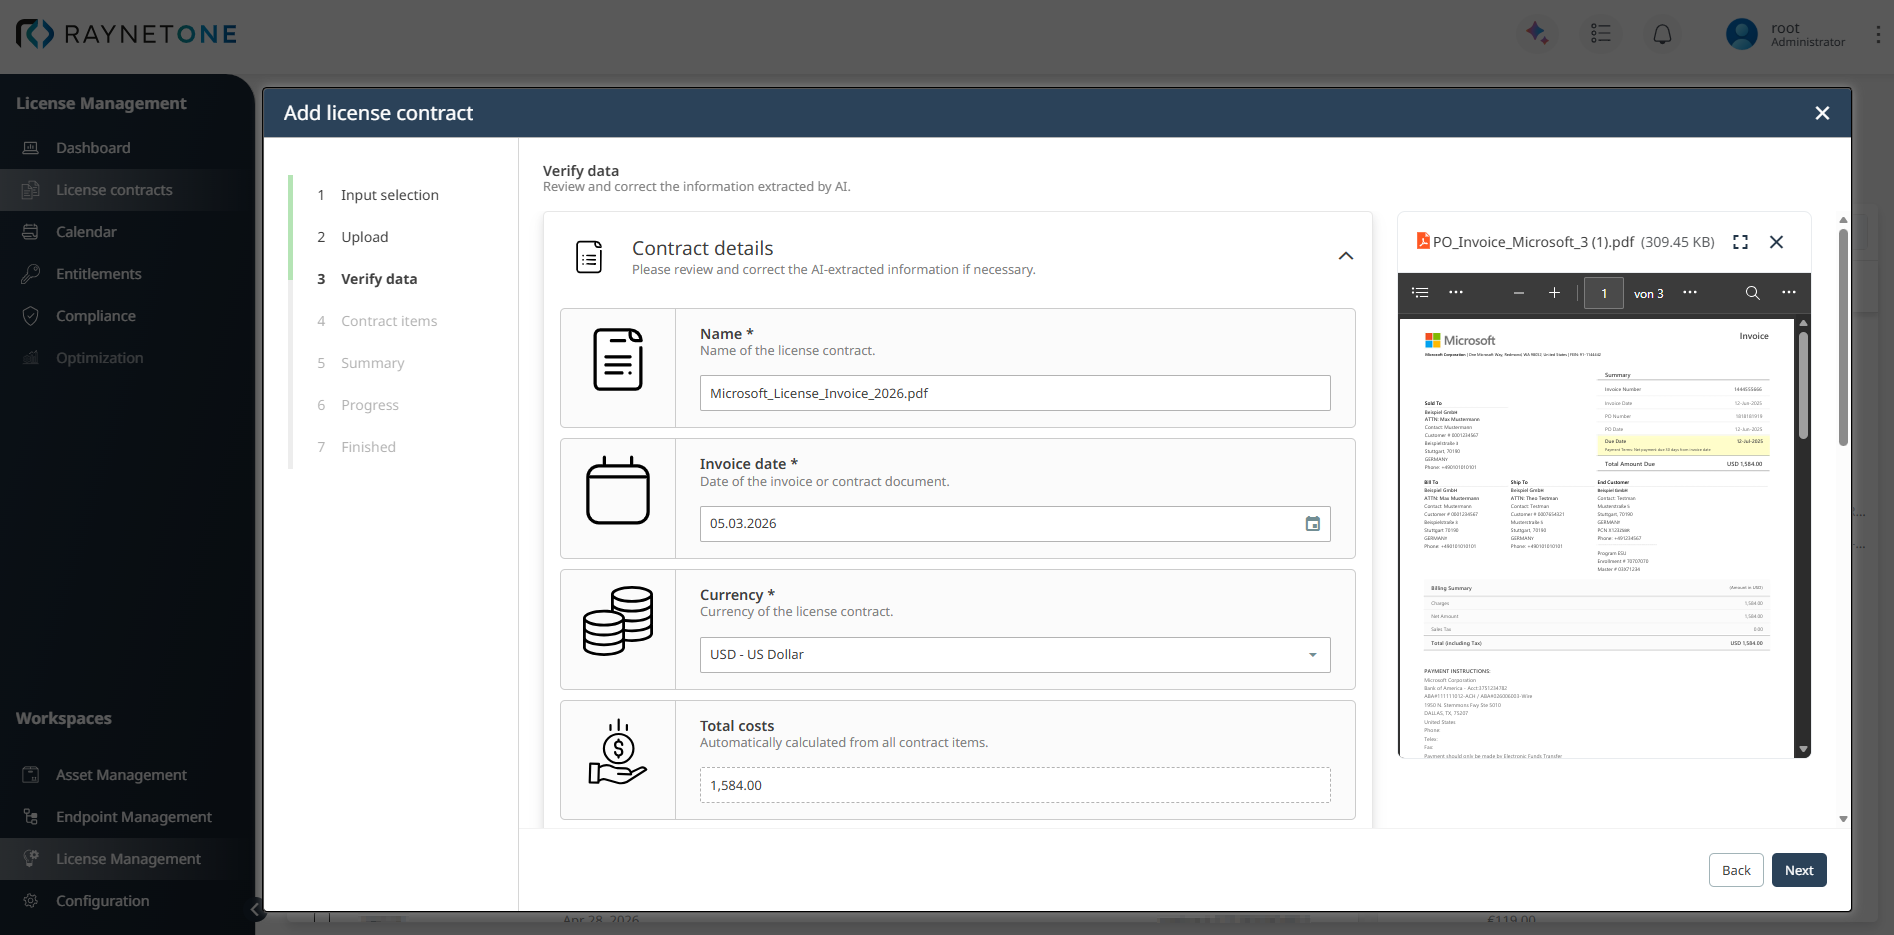Click Endpoint Management workspace icon
The image size is (1894, 935).
pyautogui.click(x=31, y=817)
